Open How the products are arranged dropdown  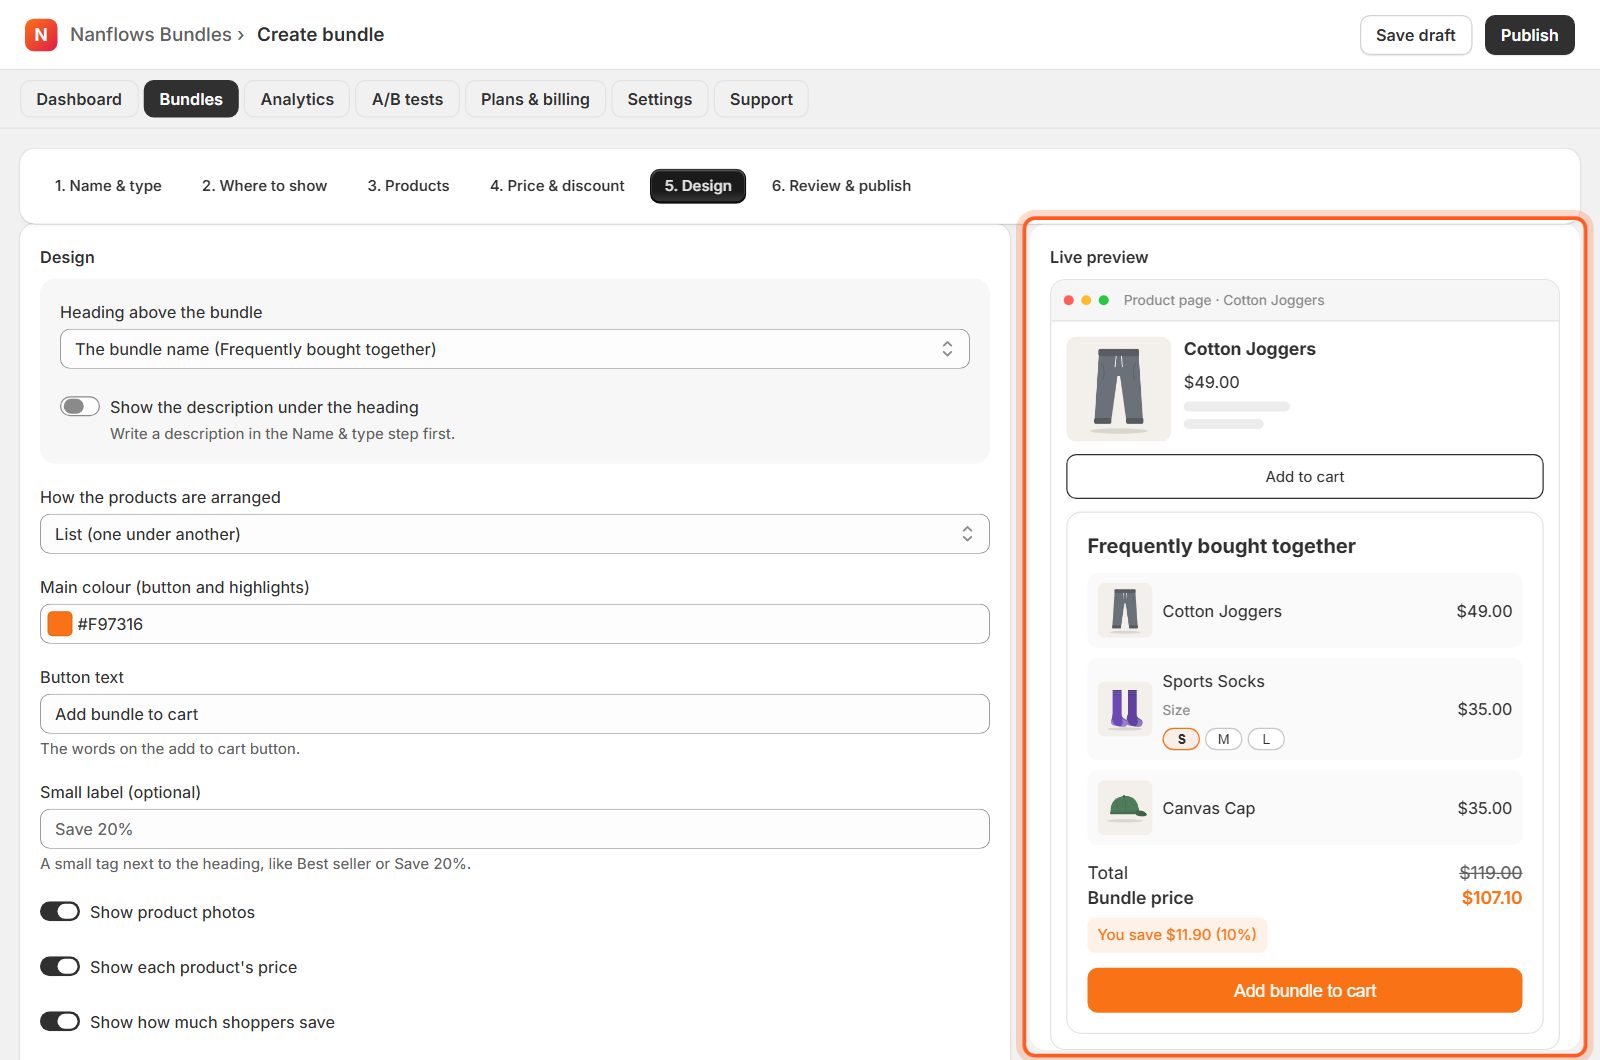(x=515, y=534)
